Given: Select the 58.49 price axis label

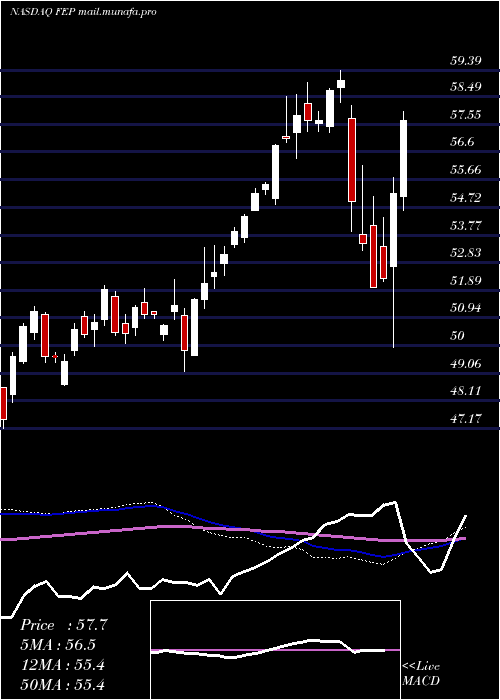Looking at the screenshot, I should pyautogui.click(x=465, y=87).
